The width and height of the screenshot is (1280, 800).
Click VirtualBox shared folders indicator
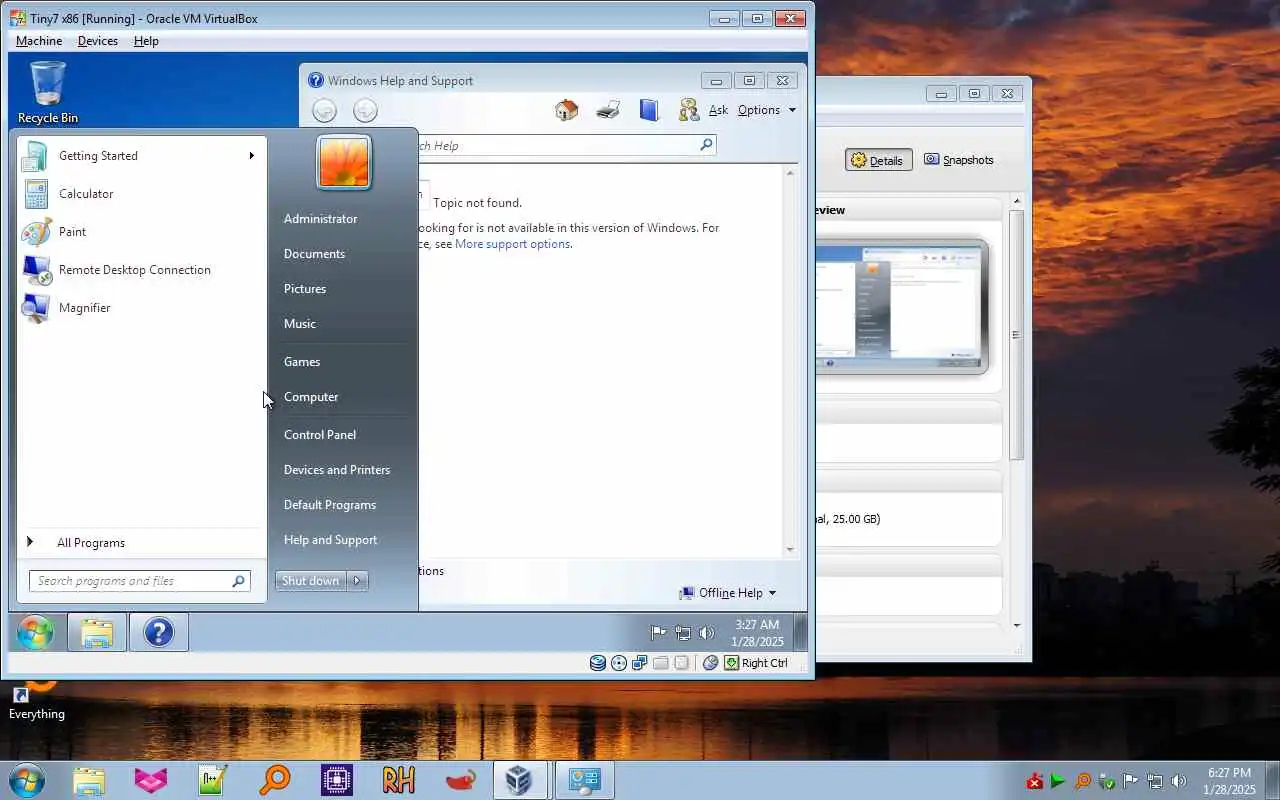point(661,663)
